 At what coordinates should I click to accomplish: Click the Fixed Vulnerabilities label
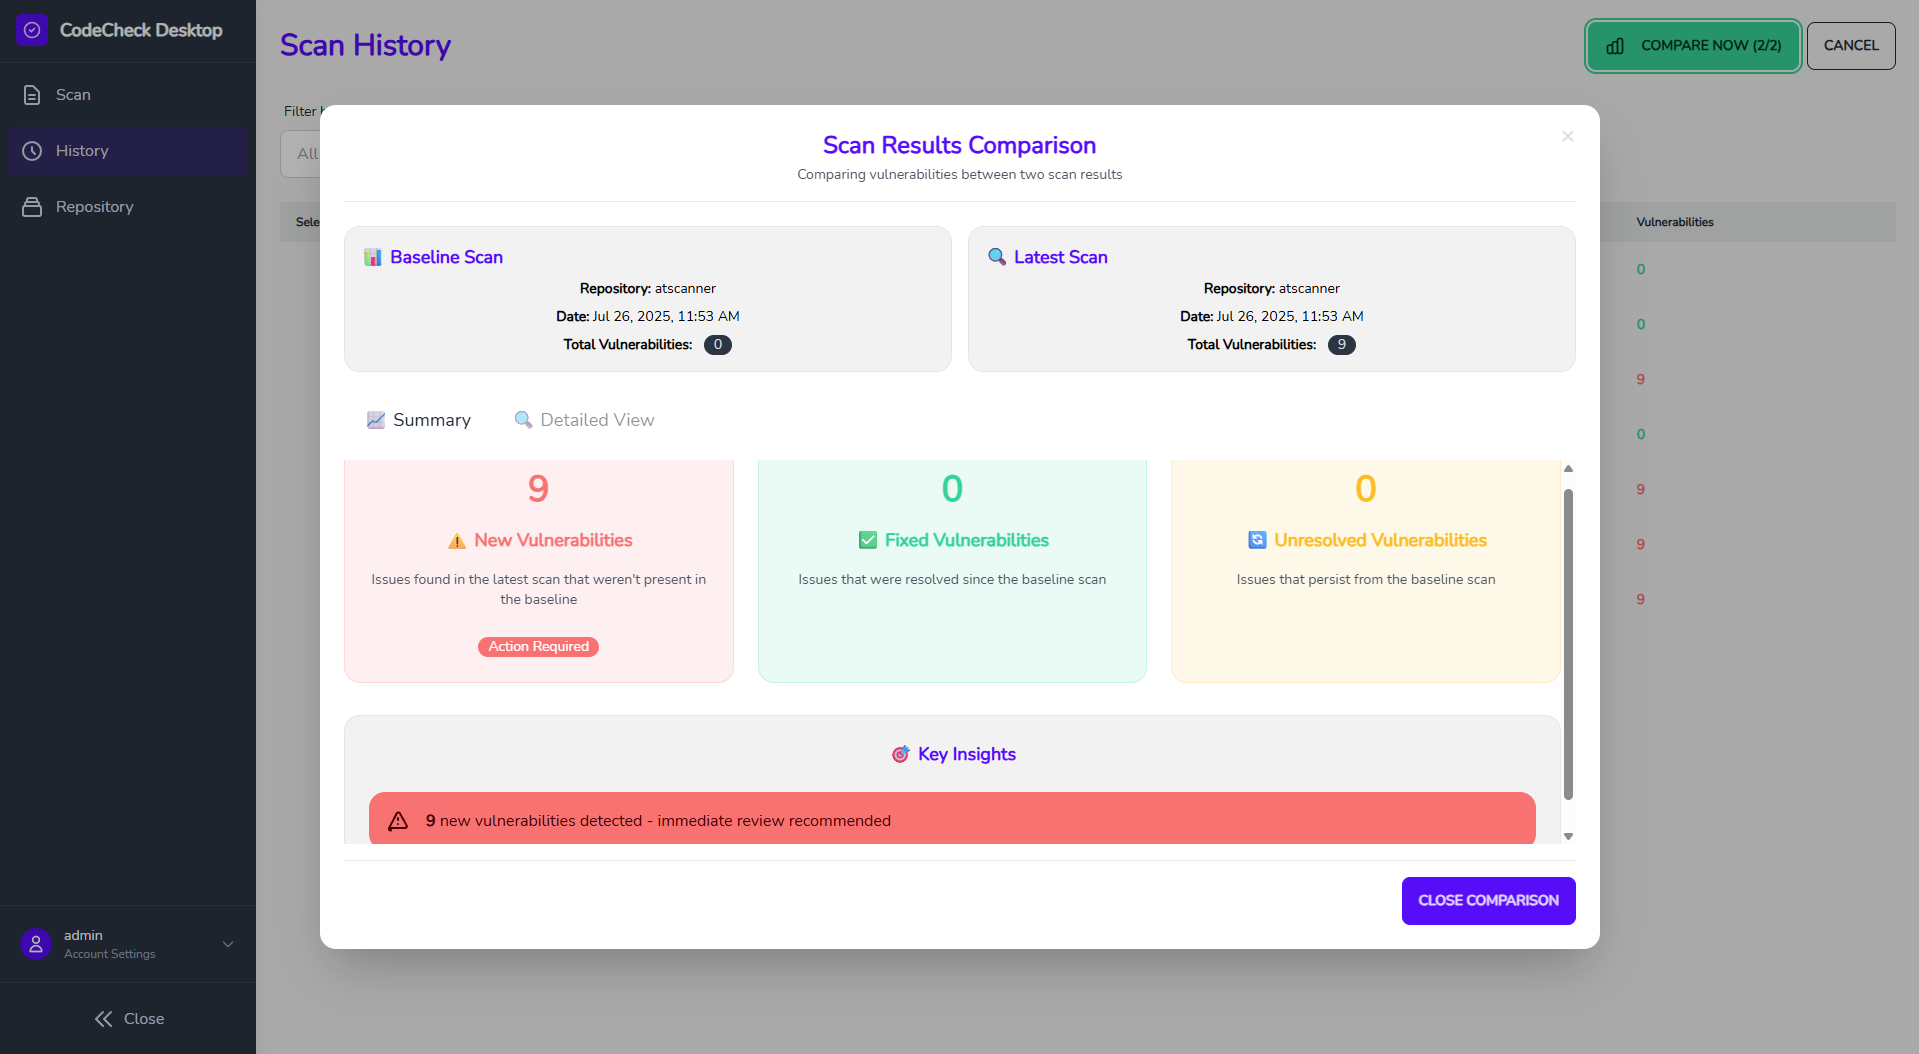pyautogui.click(x=967, y=540)
